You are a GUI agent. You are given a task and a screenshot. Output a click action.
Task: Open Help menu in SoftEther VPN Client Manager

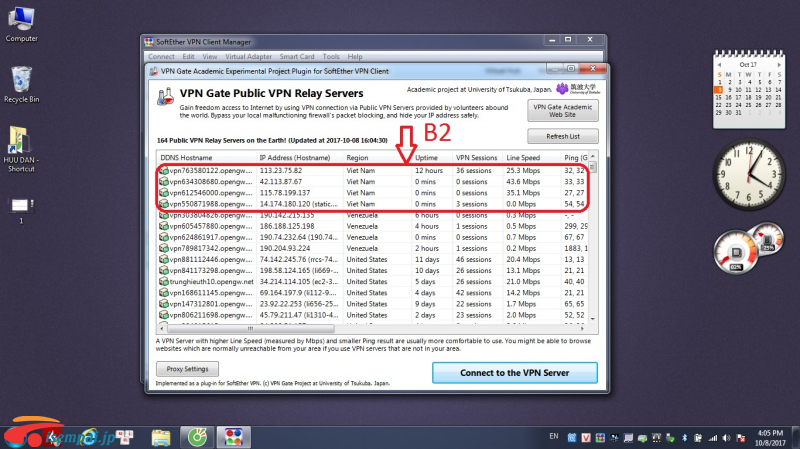coord(355,57)
